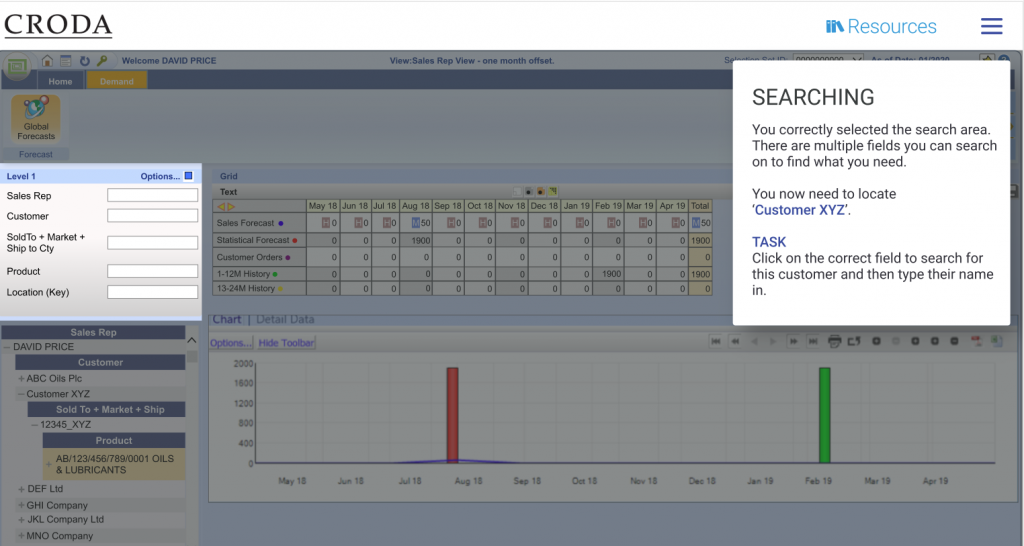Open Global Forecasts

click(36, 118)
